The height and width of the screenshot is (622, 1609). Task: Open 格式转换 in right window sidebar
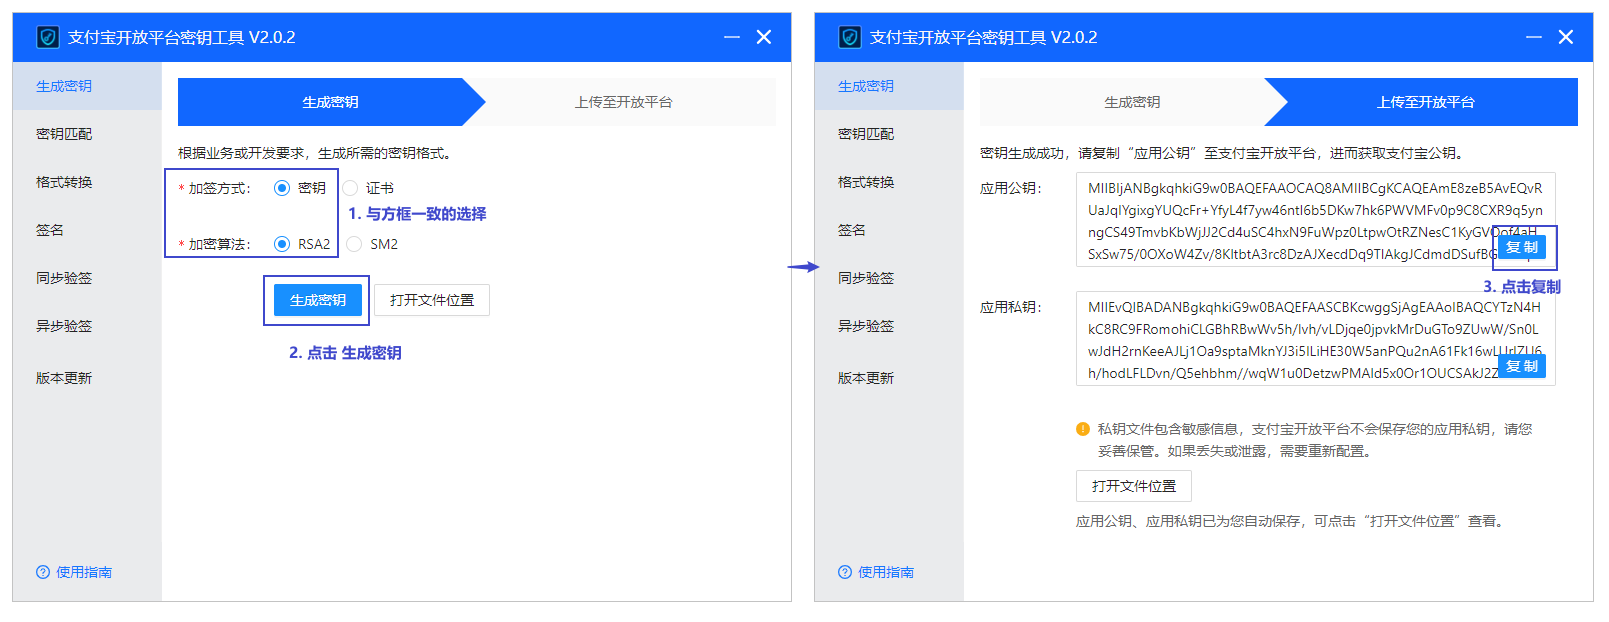889,182
